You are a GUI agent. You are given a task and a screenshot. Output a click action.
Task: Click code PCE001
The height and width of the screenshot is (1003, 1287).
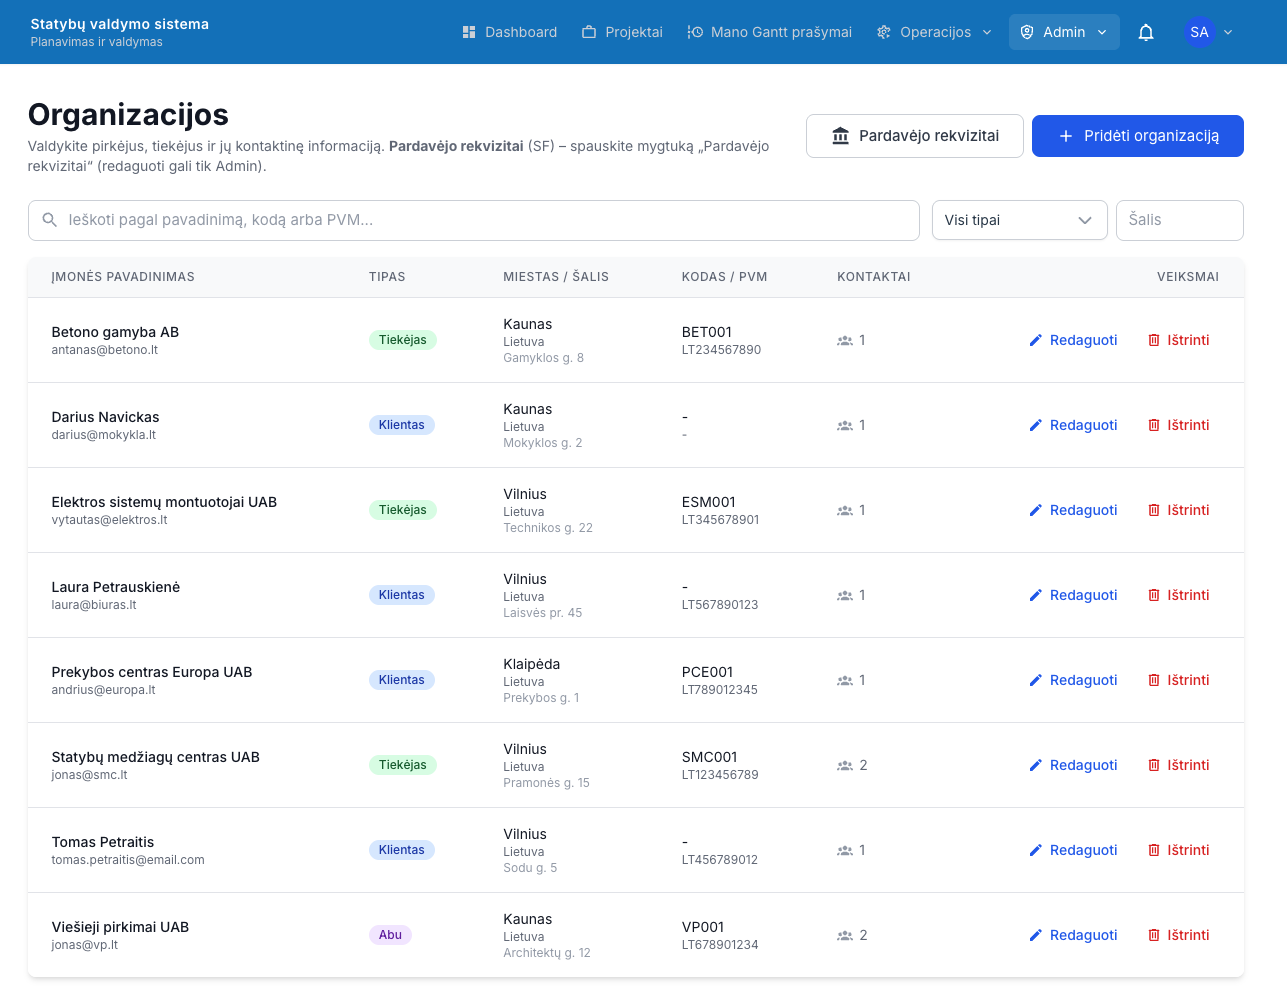pos(707,672)
